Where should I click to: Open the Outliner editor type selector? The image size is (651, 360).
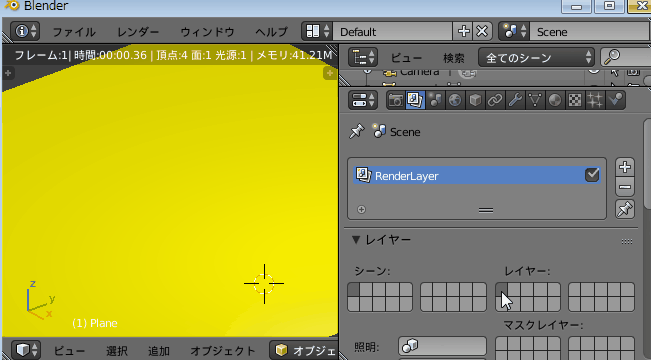coord(362,57)
